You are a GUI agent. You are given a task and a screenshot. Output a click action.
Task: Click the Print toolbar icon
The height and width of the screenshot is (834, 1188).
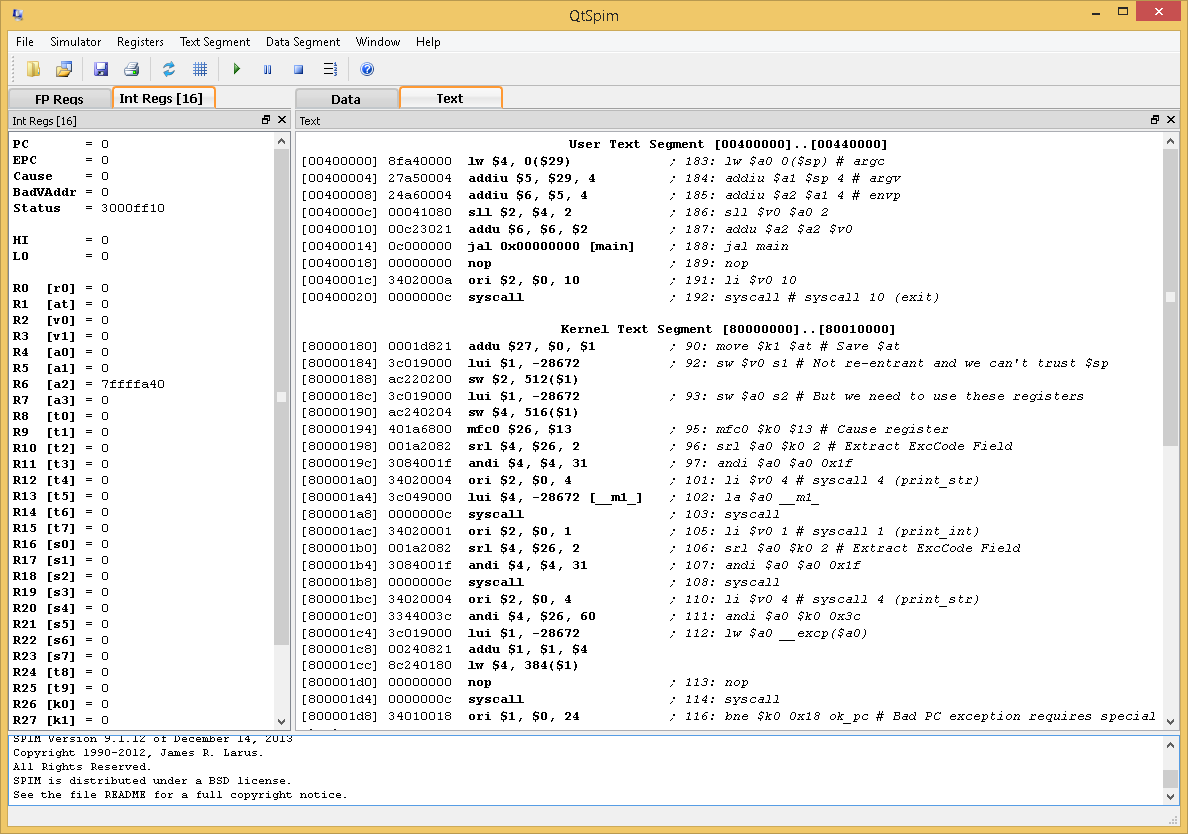[x=131, y=69]
